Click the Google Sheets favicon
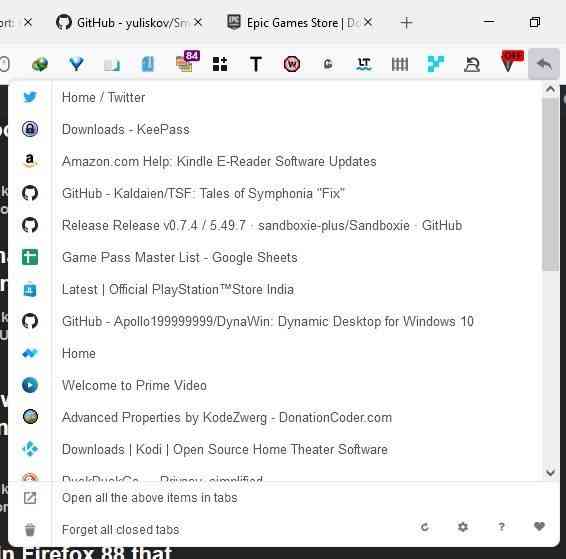 30,257
